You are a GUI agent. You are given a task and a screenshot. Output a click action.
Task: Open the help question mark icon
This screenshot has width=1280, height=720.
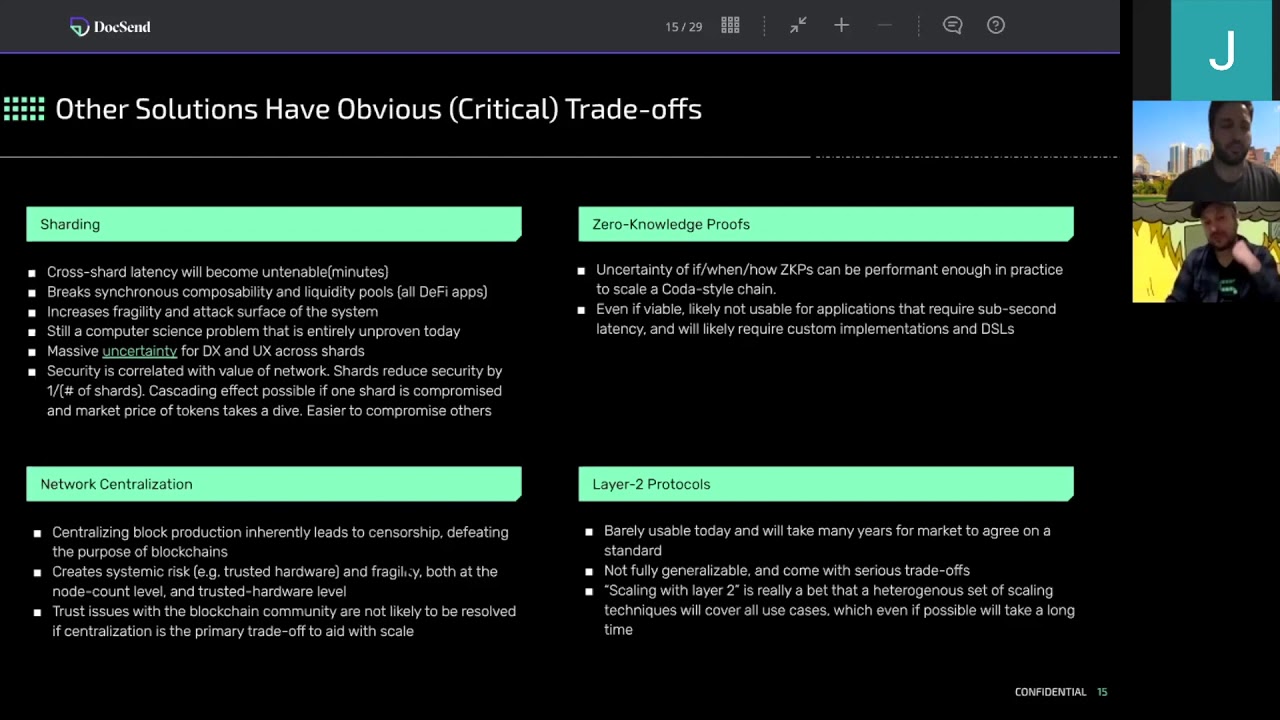(x=996, y=26)
